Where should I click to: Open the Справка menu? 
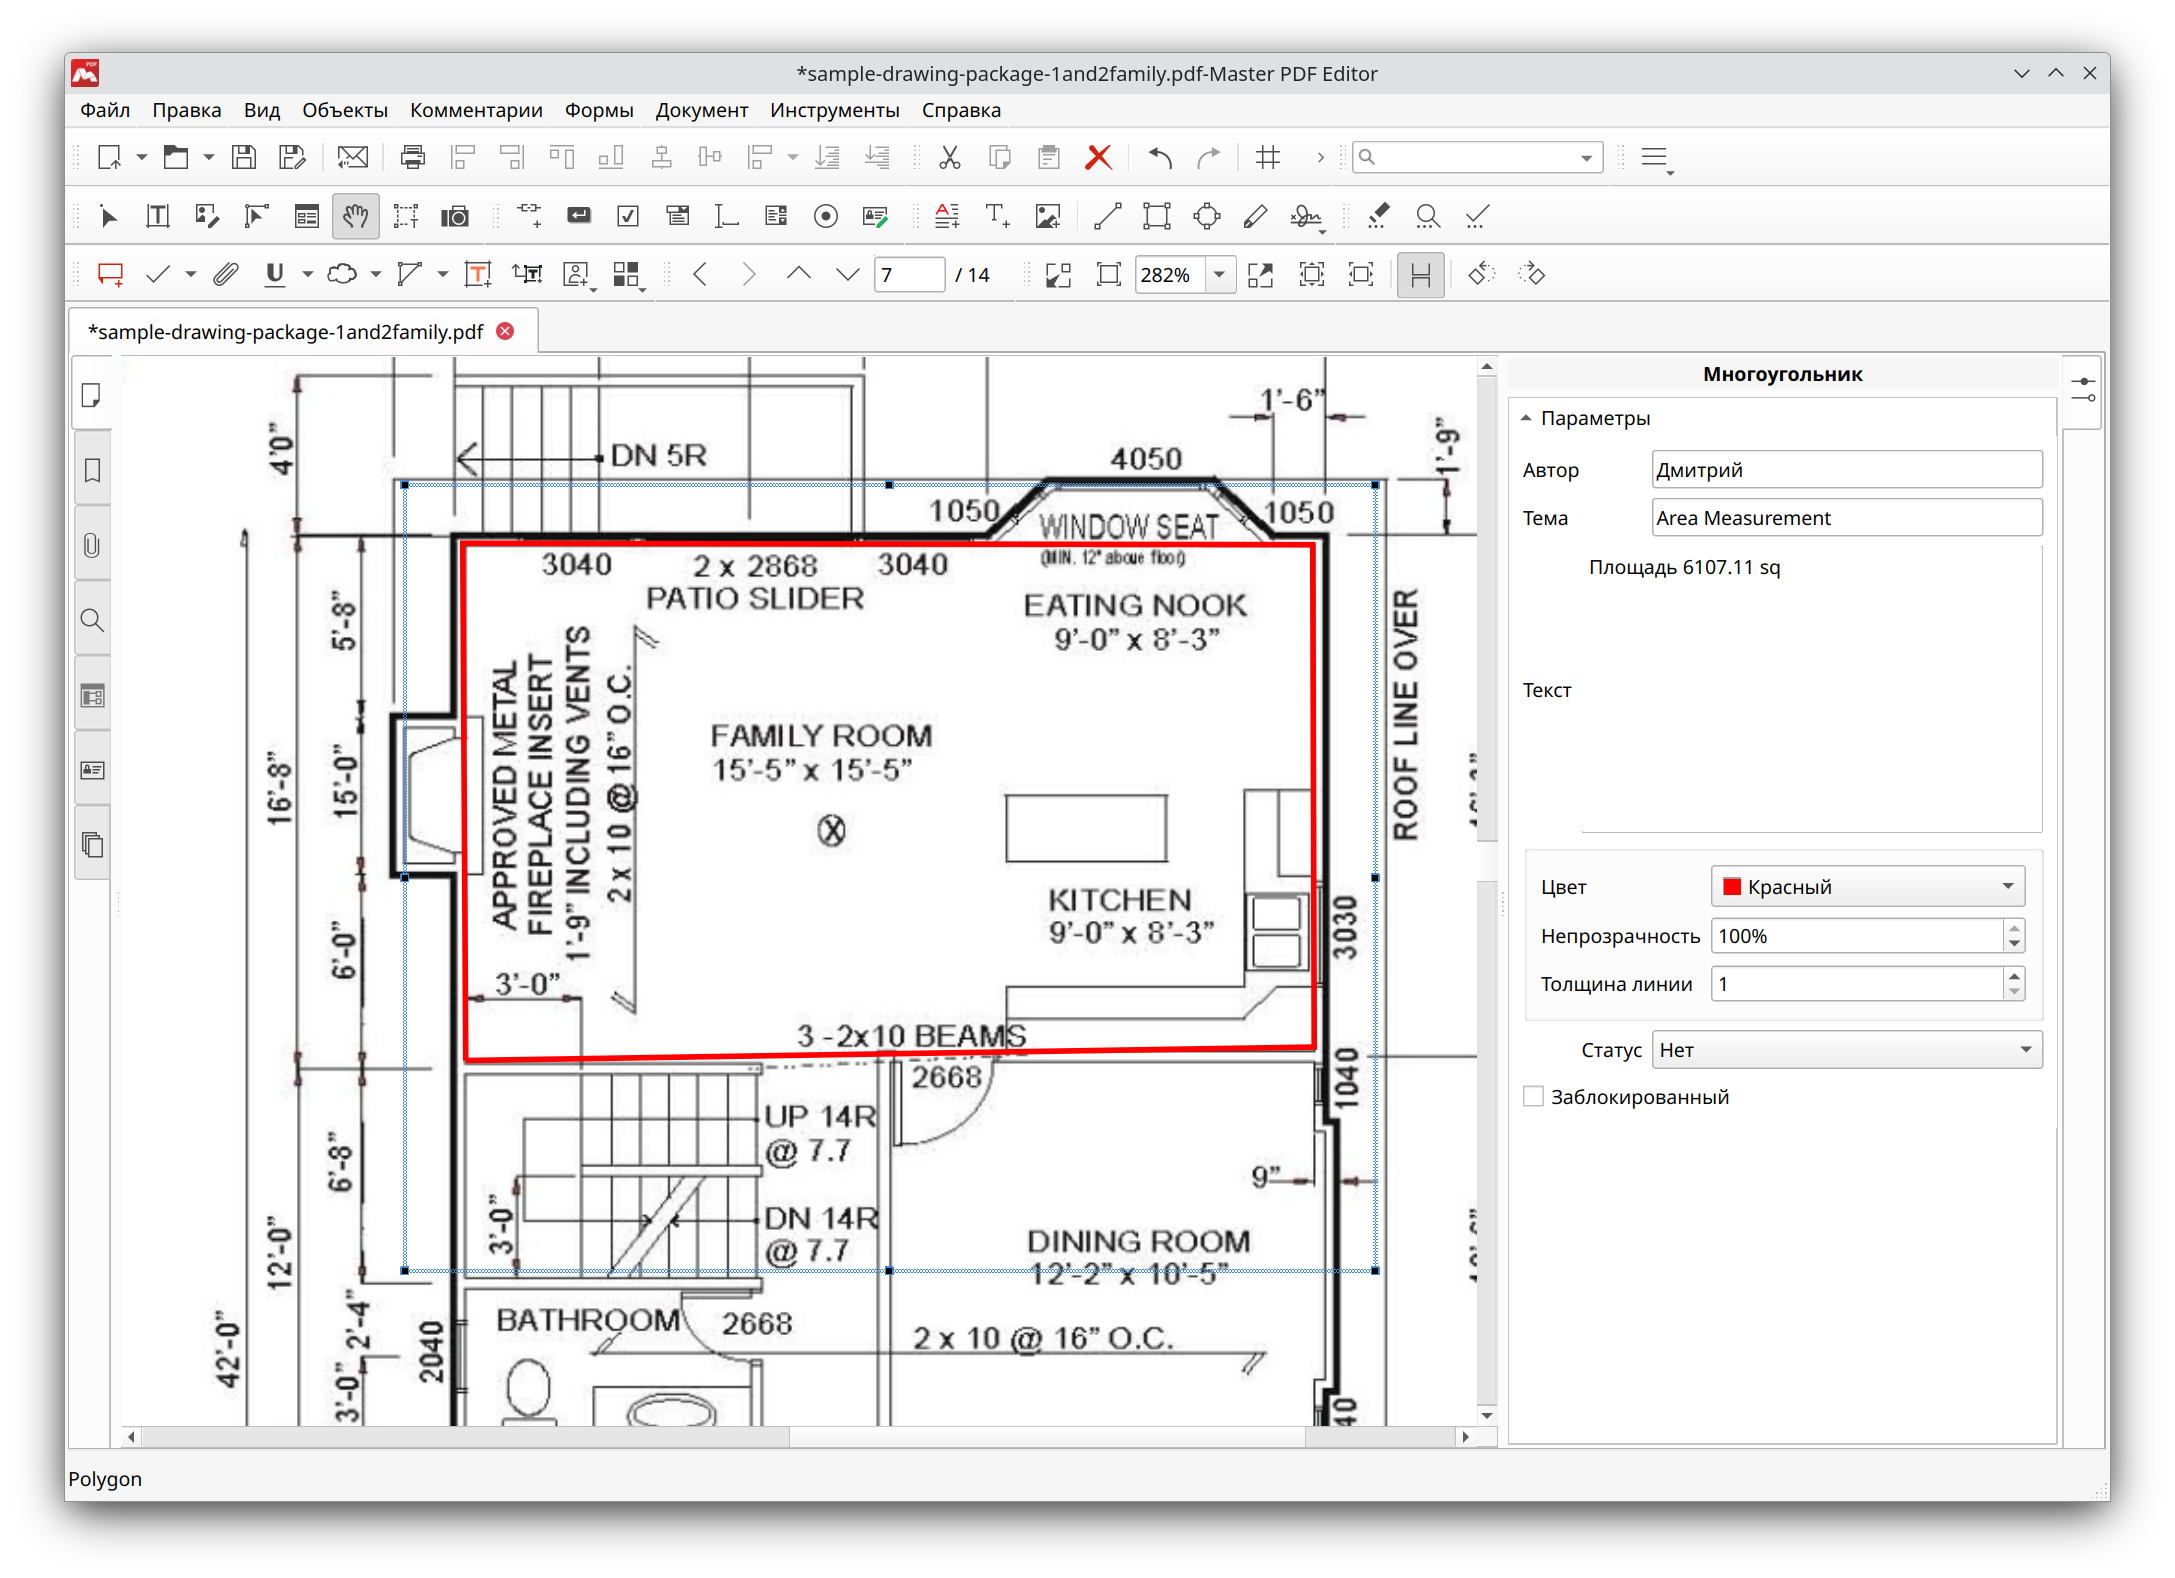(961, 110)
